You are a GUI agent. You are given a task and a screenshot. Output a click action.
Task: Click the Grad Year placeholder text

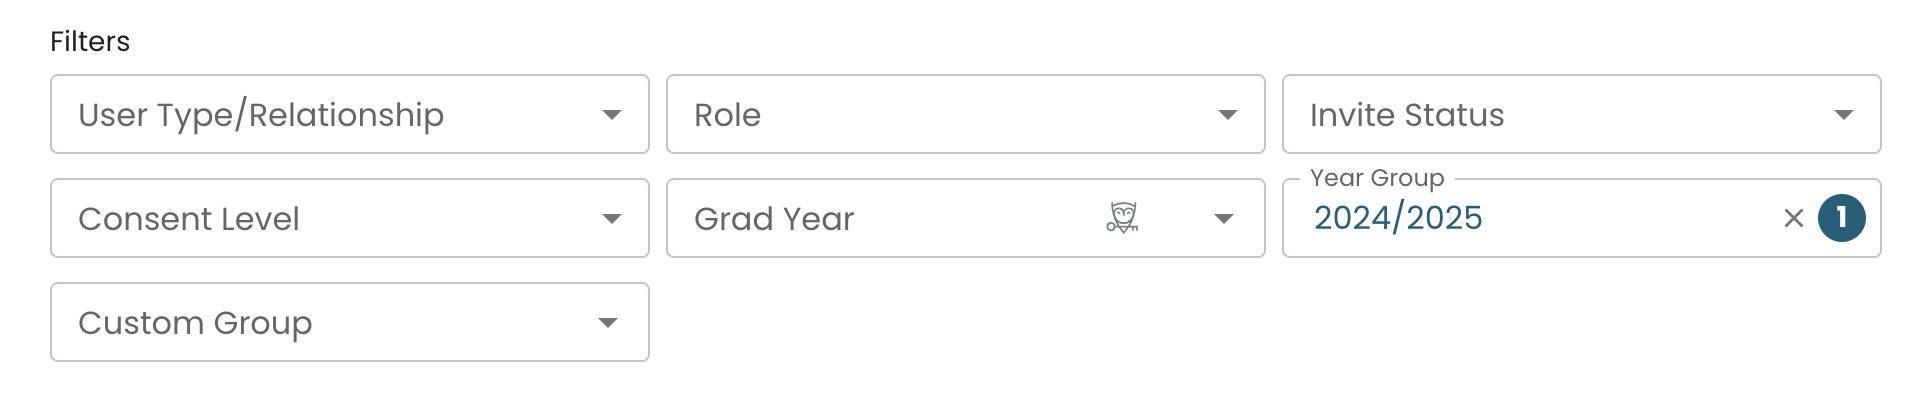tap(774, 219)
